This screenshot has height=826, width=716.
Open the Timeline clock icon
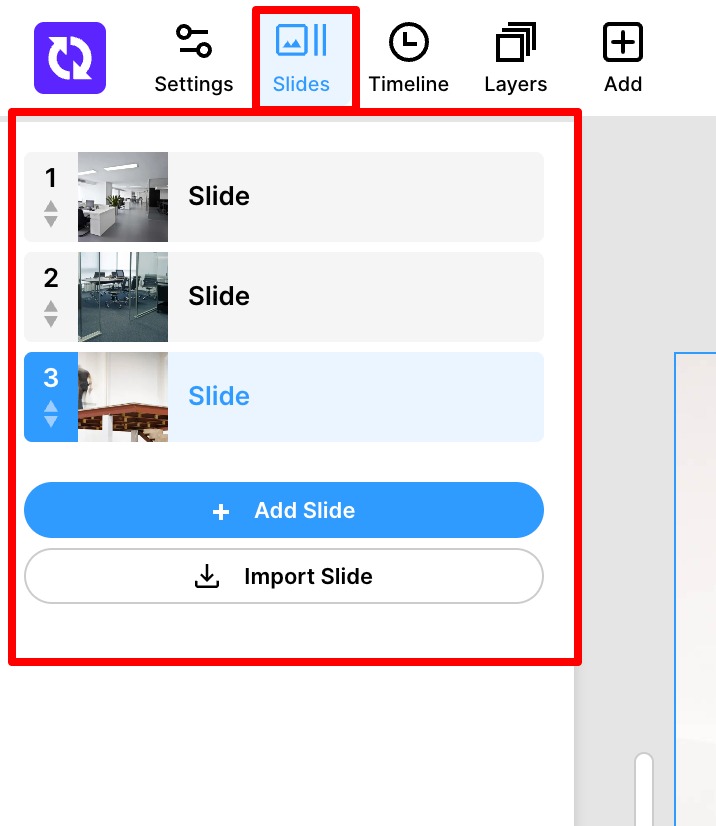click(408, 42)
